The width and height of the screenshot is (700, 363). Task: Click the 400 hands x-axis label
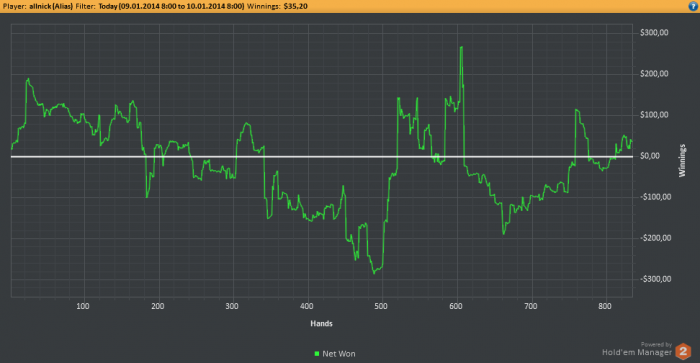point(307,306)
